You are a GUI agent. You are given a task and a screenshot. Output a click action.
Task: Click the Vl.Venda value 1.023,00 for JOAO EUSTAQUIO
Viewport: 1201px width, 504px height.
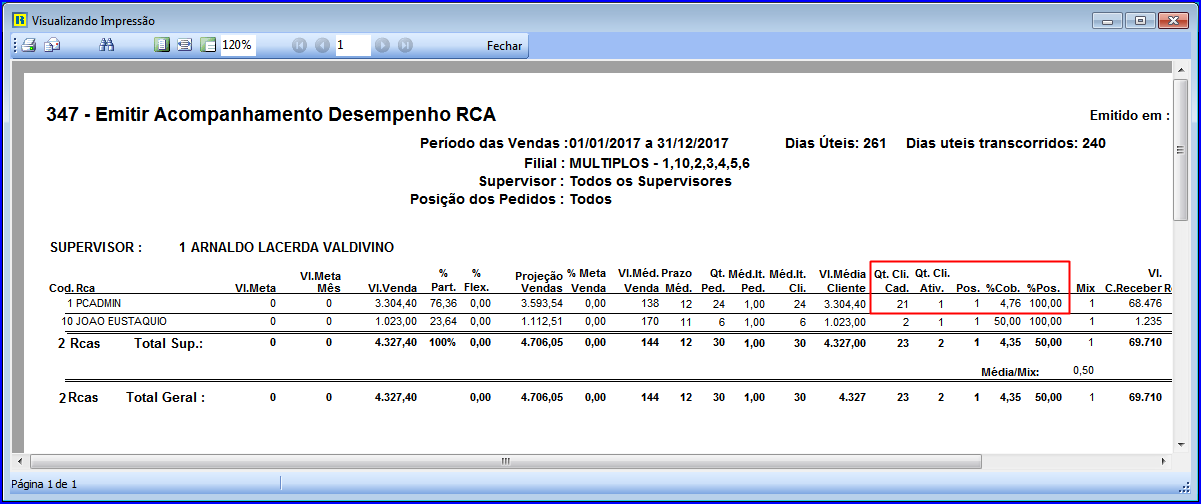[396, 322]
